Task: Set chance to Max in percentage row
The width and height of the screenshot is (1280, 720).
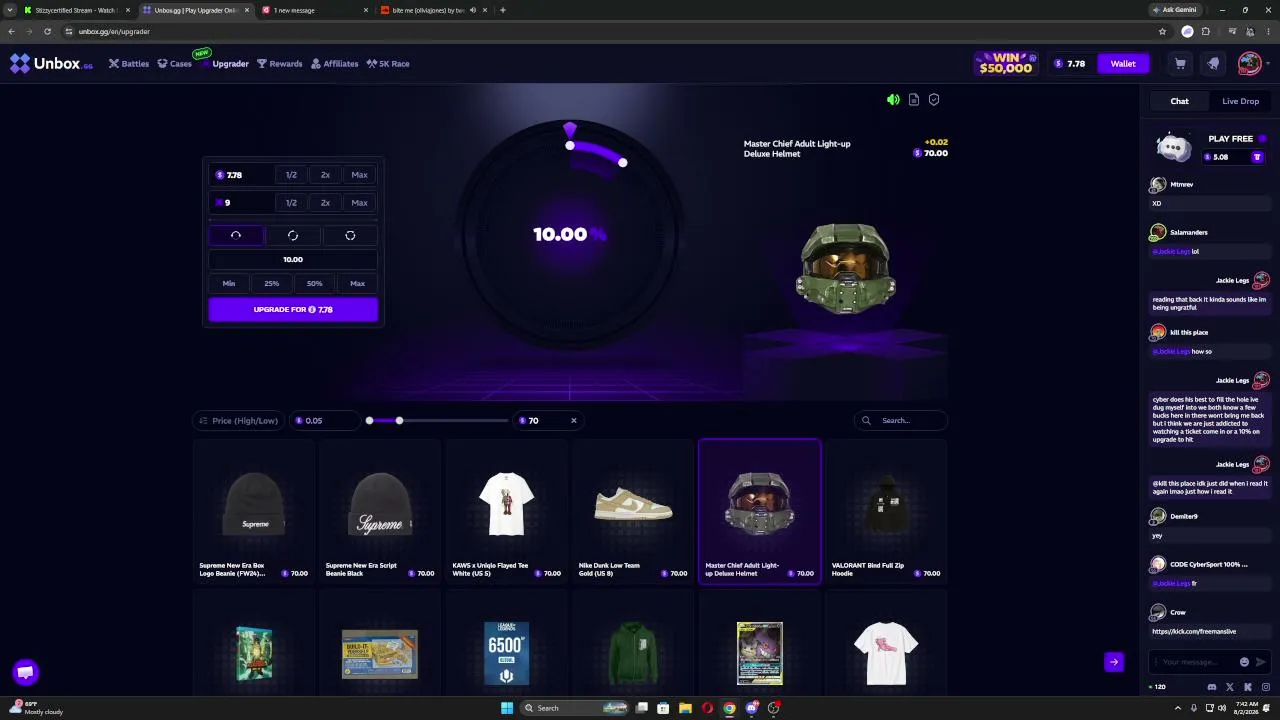Action: click(358, 284)
